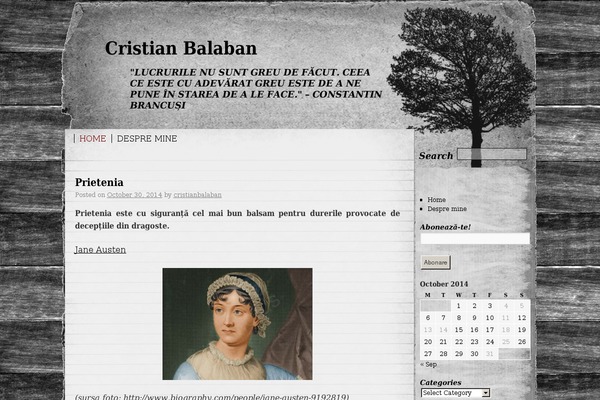600x400 pixels.
Task: Click the October 2014 calendar caption
Action: (444, 284)
